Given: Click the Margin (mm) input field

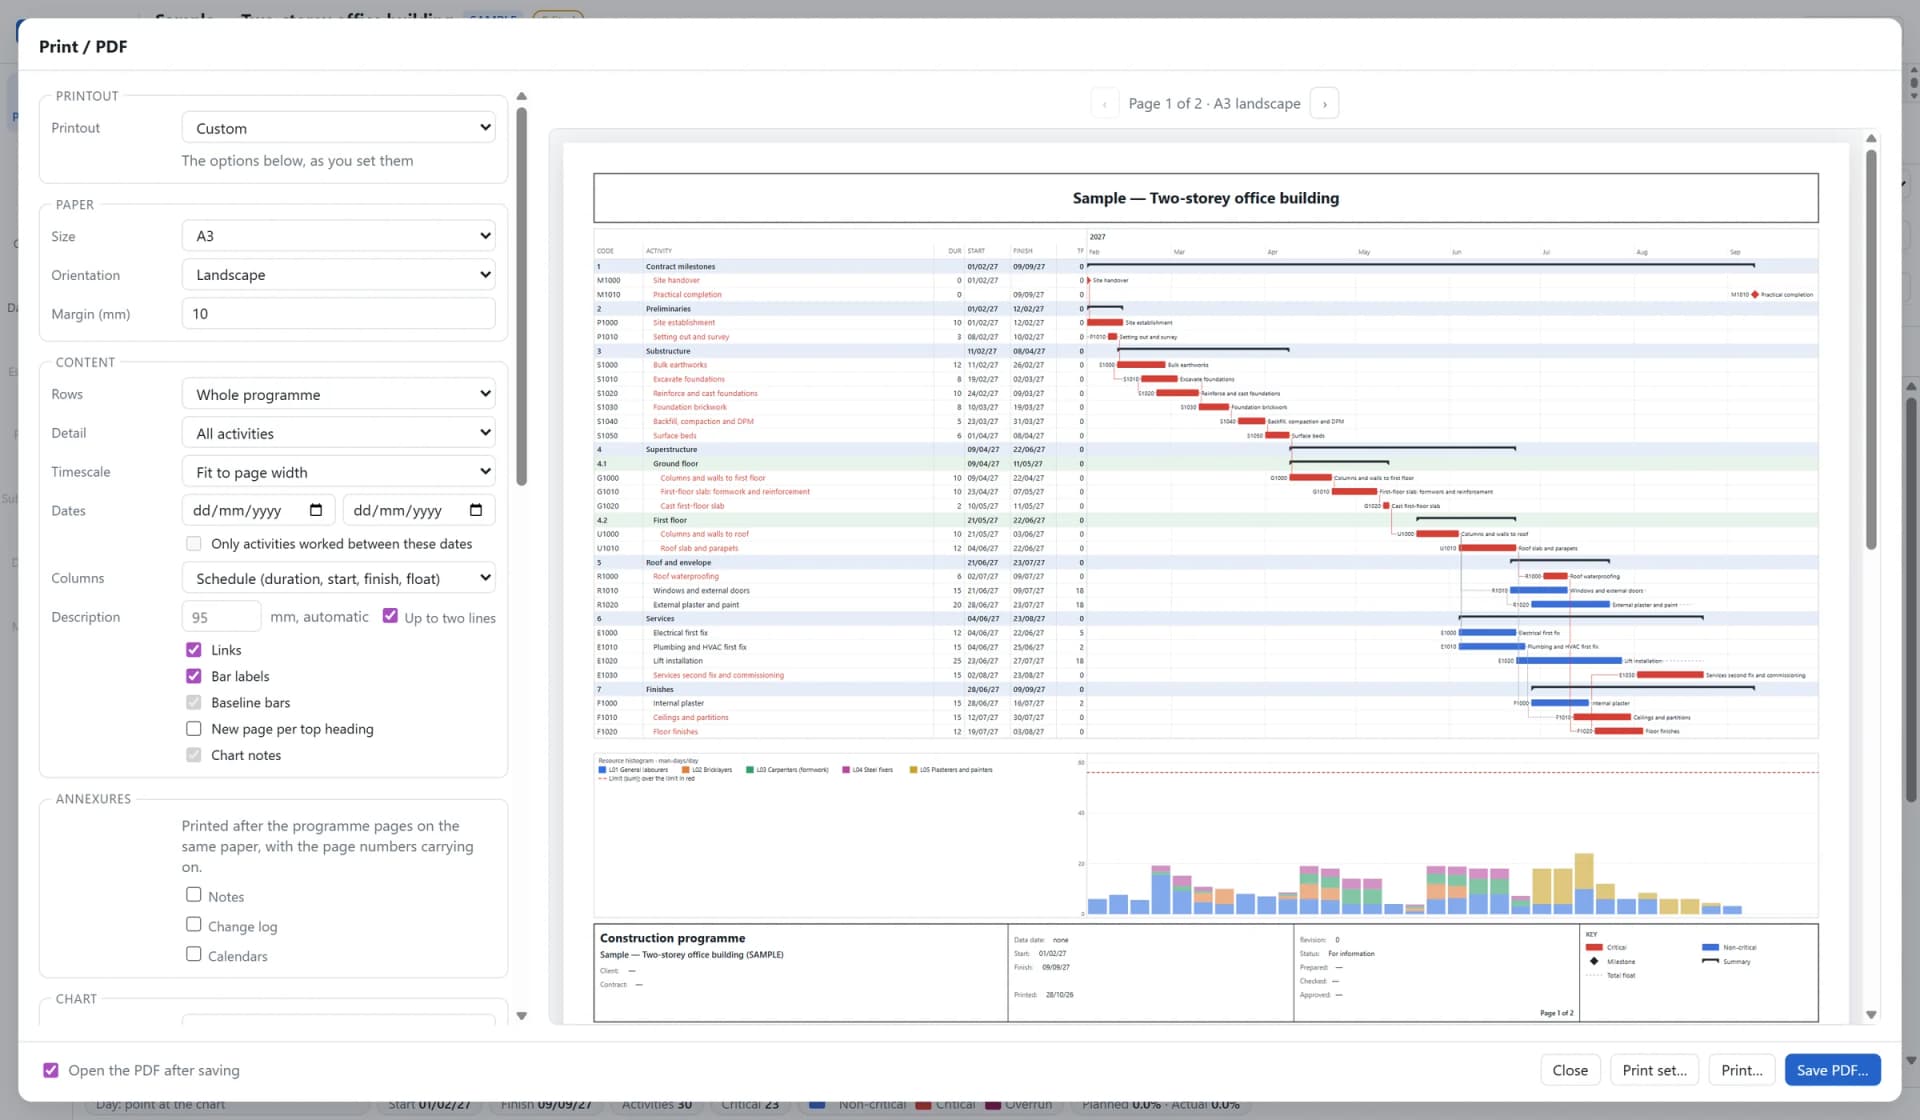Looking at the screenshot, I should coord(338,314).
